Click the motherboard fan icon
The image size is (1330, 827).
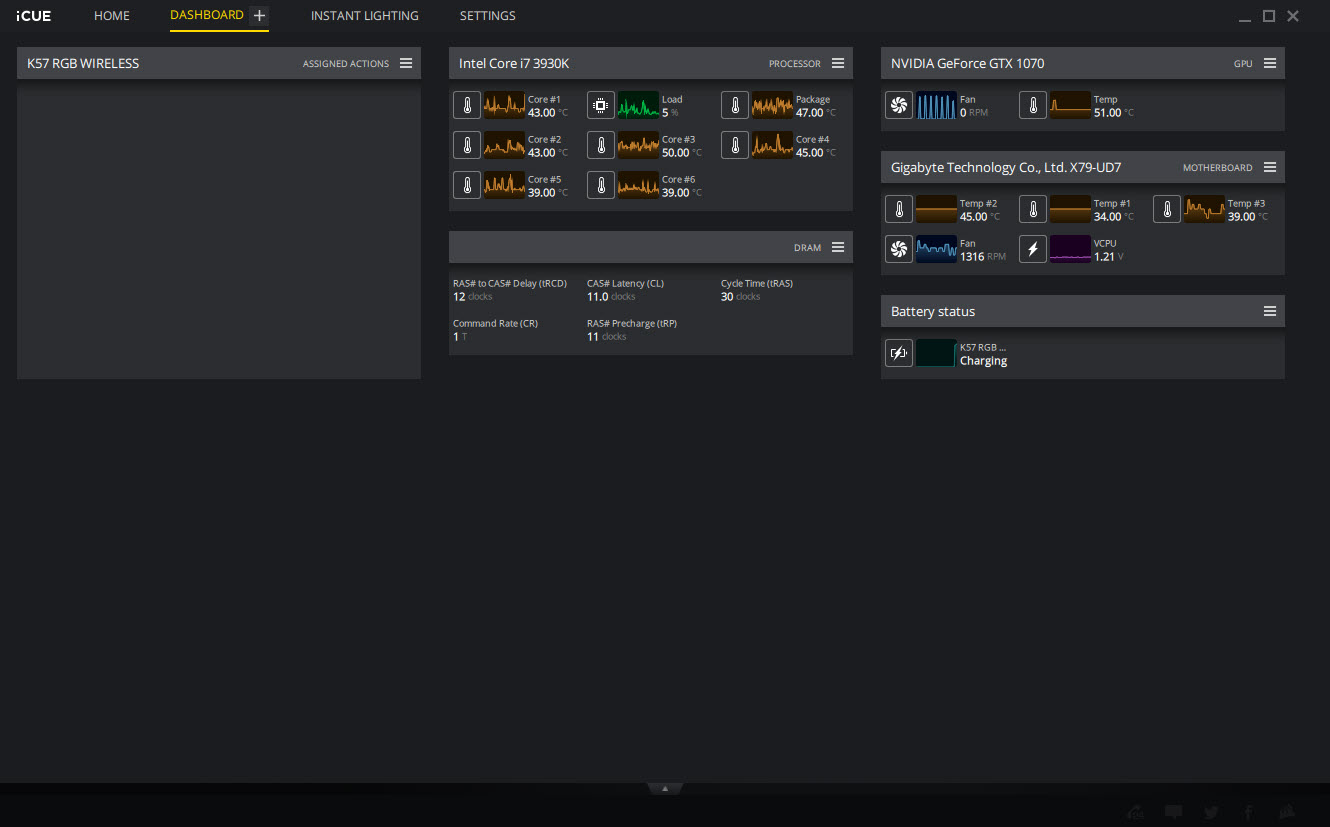click(898, 249)
